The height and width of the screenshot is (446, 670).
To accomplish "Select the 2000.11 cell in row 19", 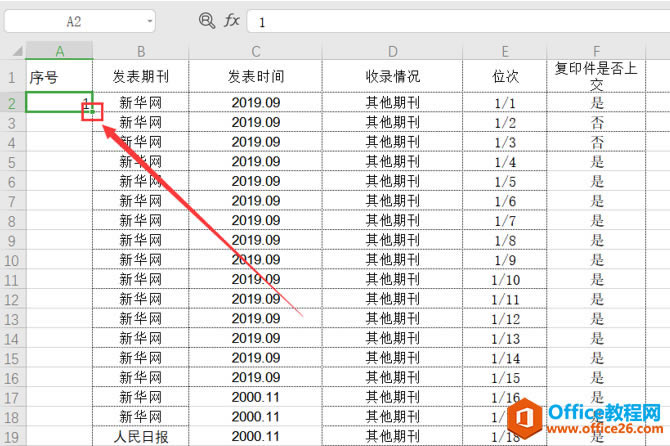I will click(256, 436).
